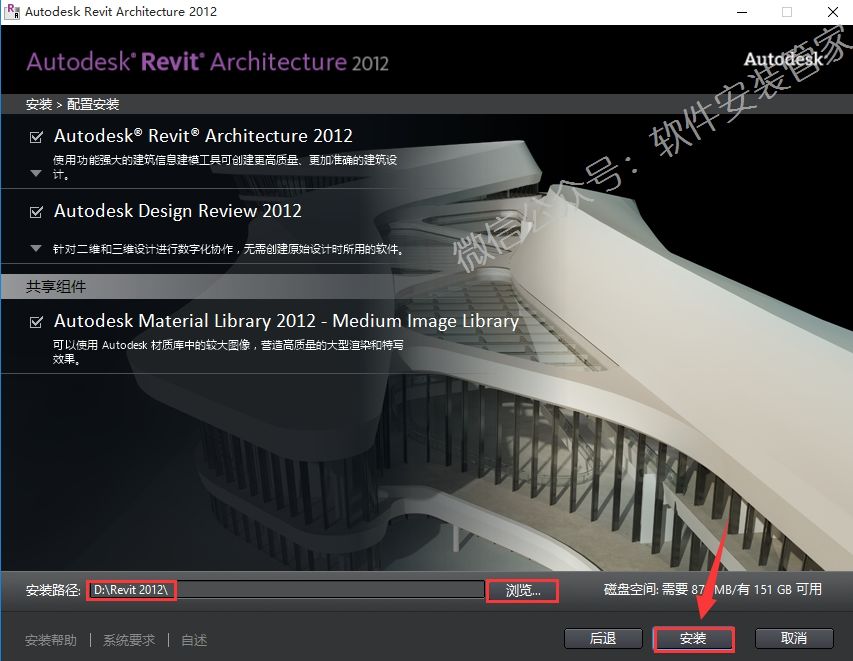Image resolution: width=853 pixels, height=661 pixels.
Task: Maximize the installer window
Action: (x=787, y=12)
